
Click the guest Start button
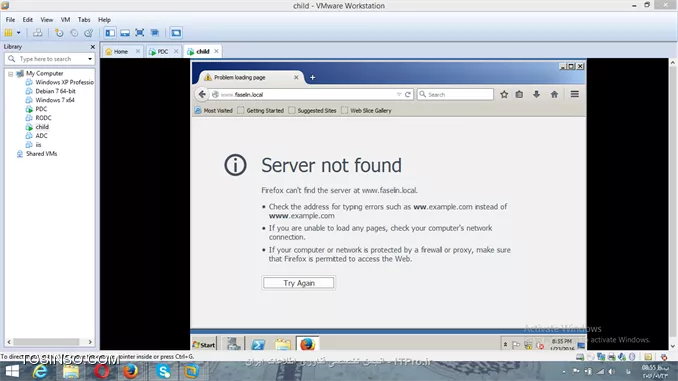pyautogui.click(x=204, y=344)
